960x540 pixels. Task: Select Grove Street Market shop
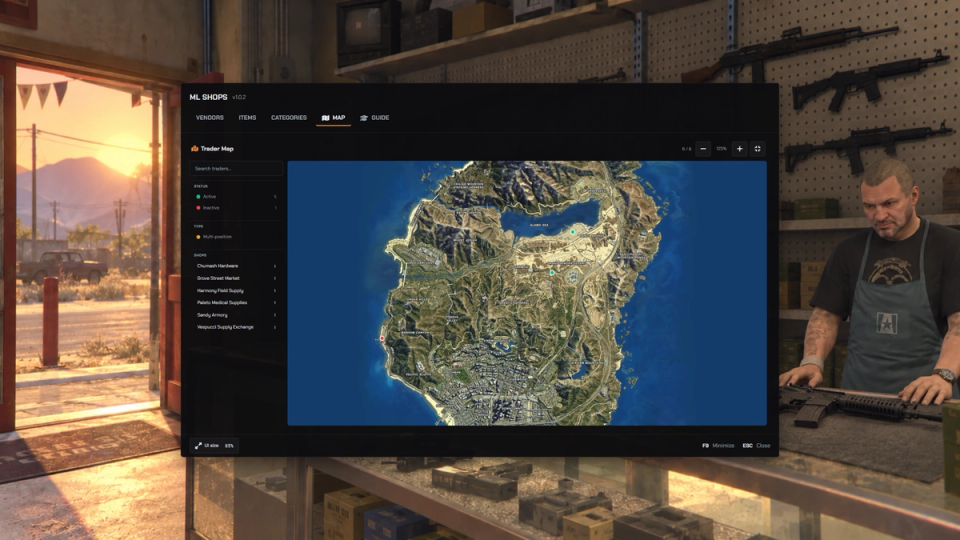[236, 279]
